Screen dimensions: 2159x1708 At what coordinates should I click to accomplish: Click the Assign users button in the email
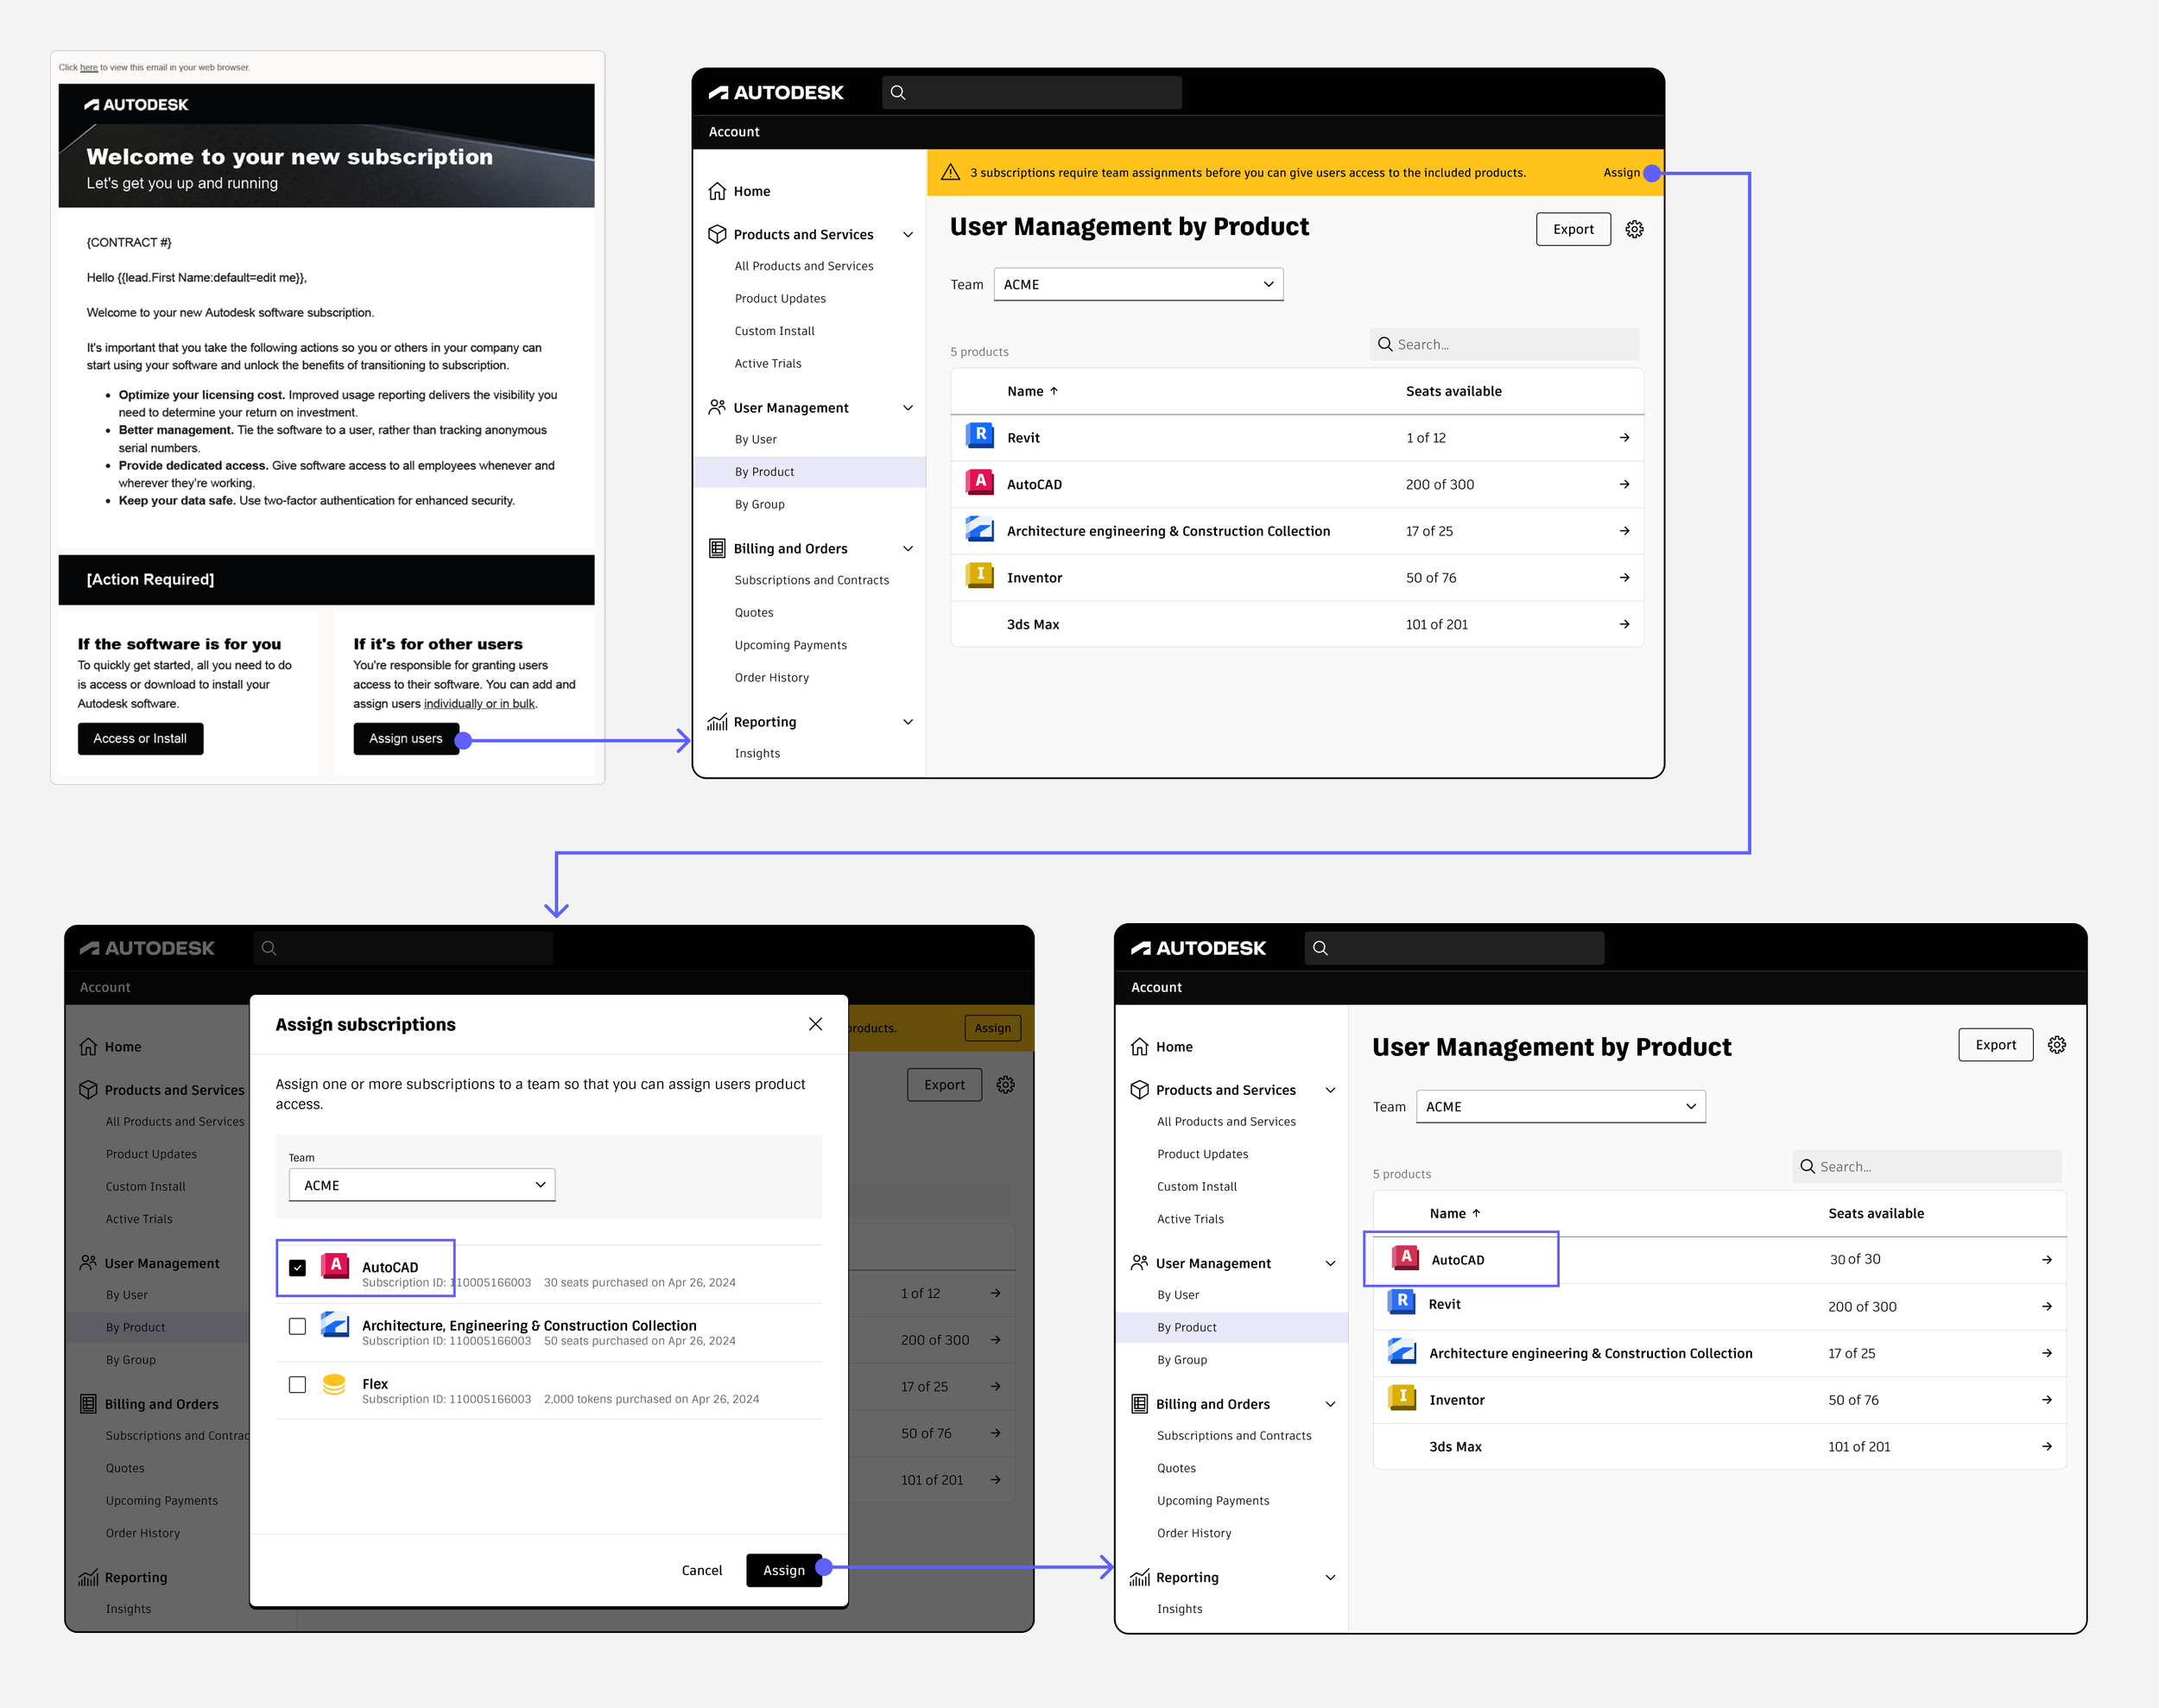coord(406,738)
